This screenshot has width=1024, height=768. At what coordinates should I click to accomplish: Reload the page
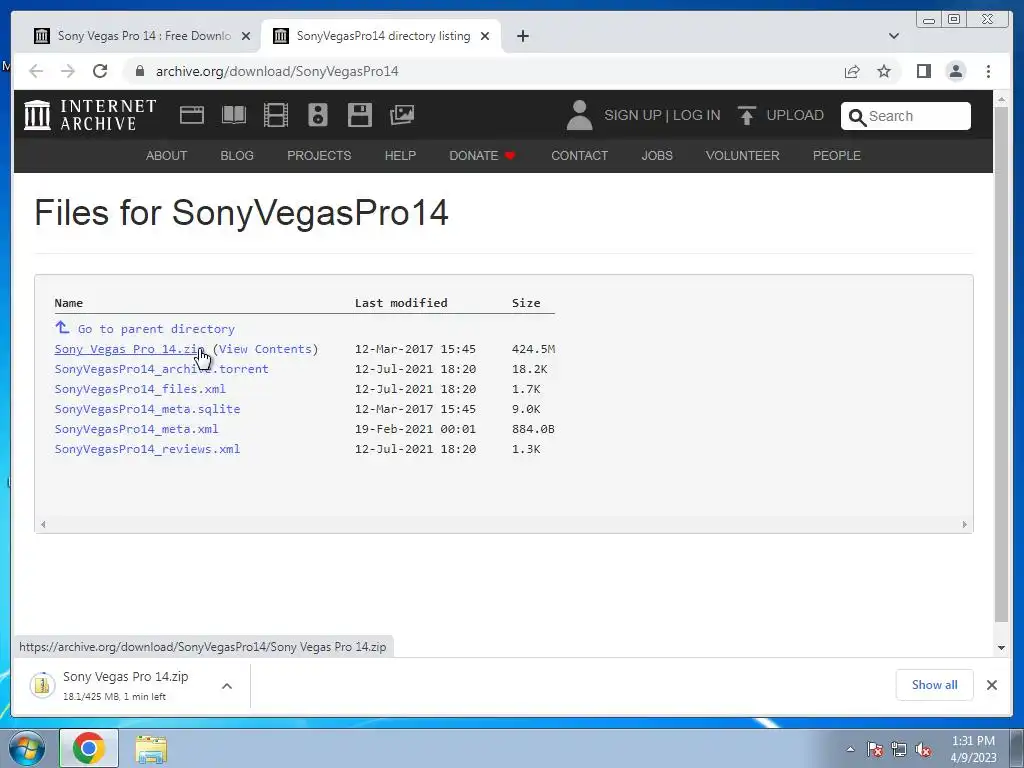pyautogui.click(x=100, y=71)
